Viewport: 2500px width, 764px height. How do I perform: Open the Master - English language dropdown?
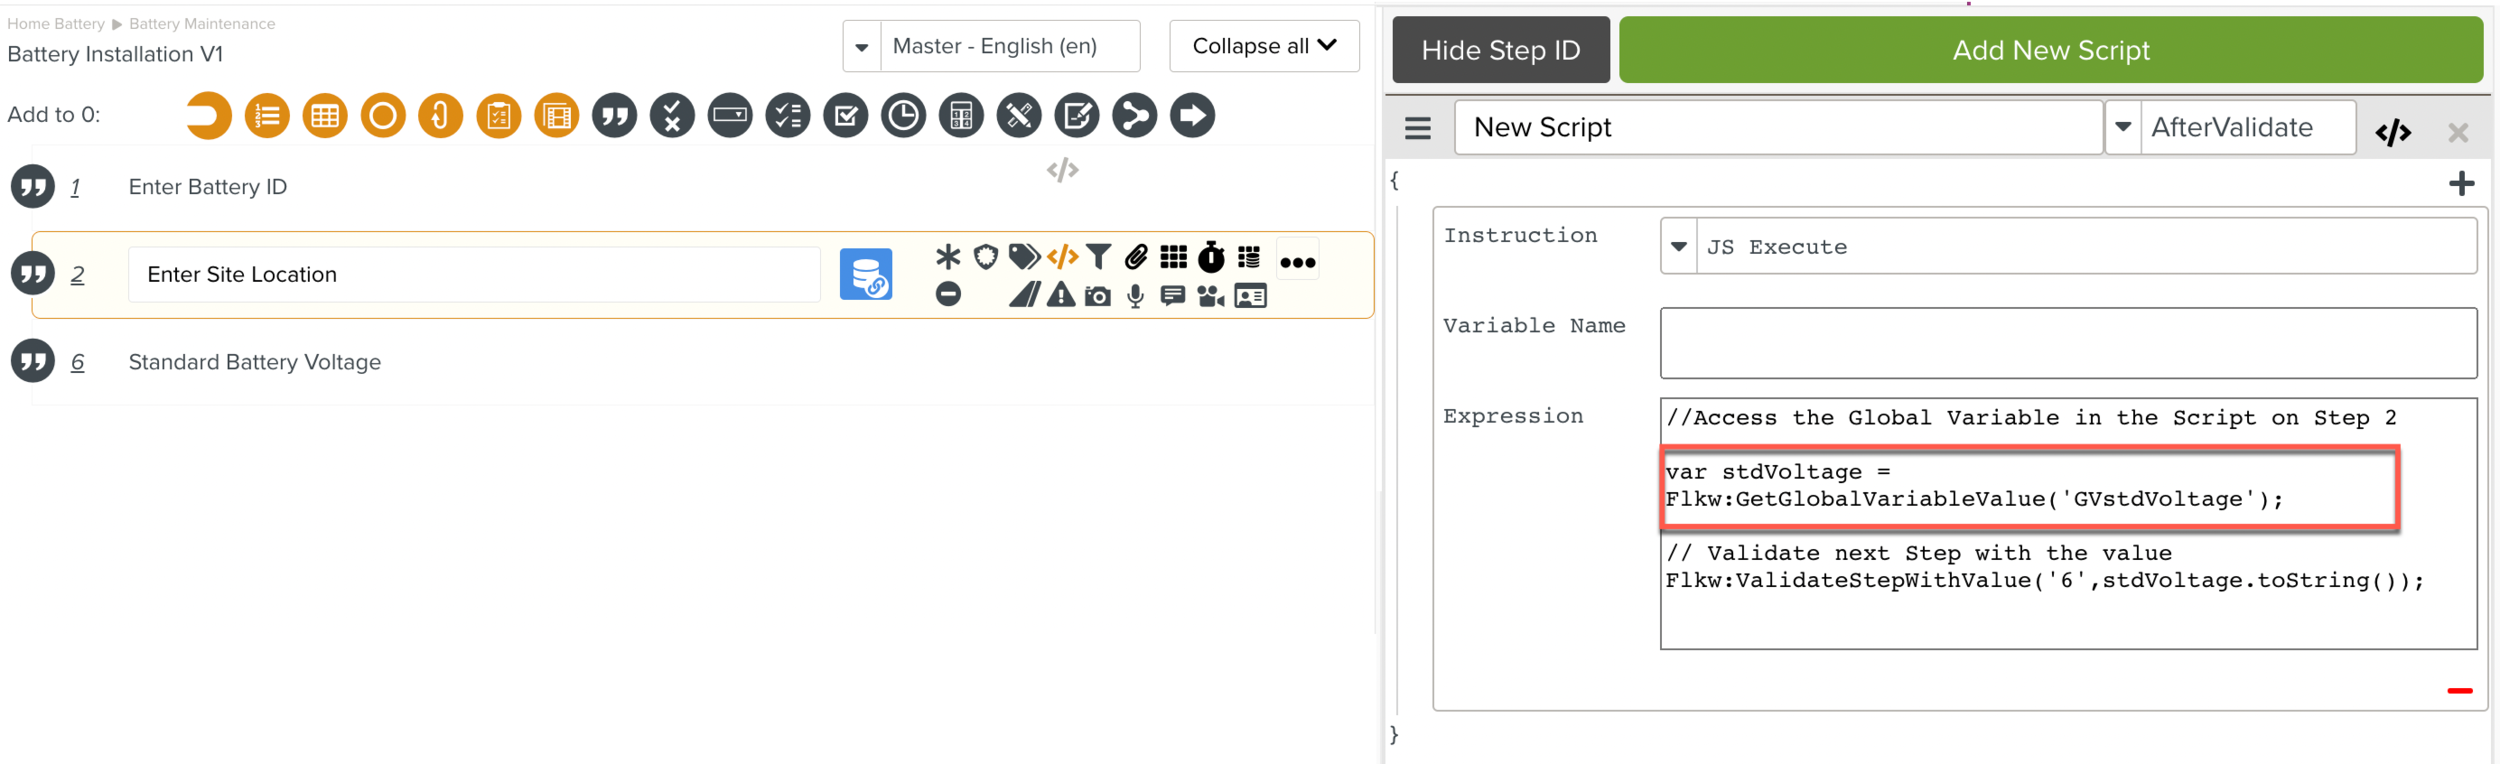coord(862,47)
